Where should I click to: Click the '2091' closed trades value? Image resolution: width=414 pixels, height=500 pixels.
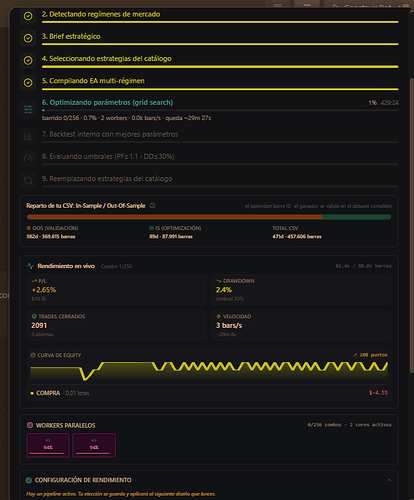(x=39, y=325)
